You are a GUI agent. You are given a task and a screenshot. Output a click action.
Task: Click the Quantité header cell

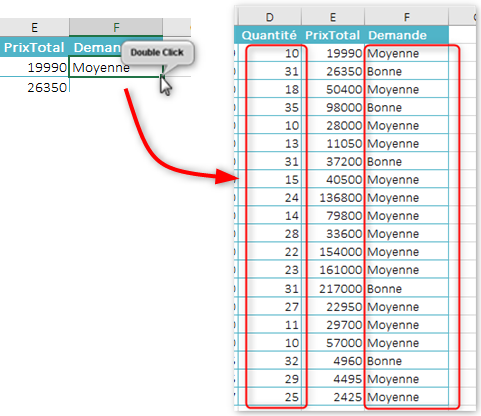[x=269, y=35]
